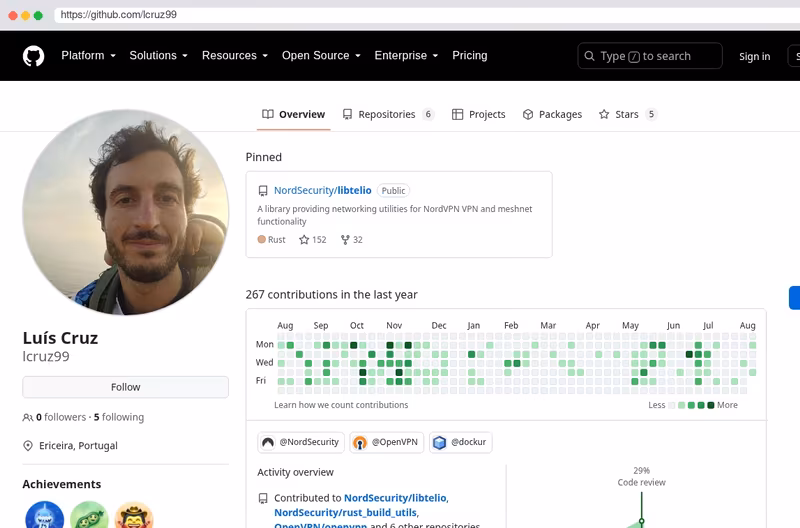Open @dockur organization chip

click(x=461, y=442)
